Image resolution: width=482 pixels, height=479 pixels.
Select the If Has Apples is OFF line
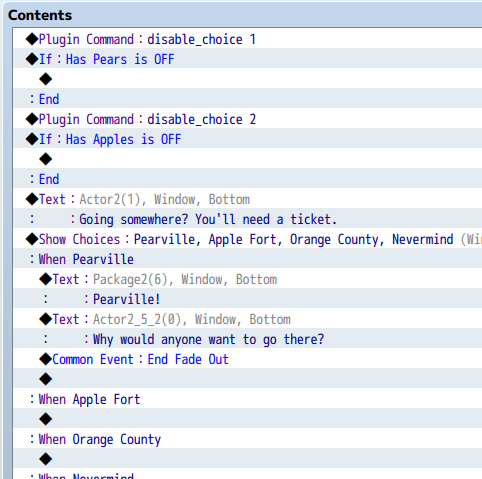coord(248,139)
